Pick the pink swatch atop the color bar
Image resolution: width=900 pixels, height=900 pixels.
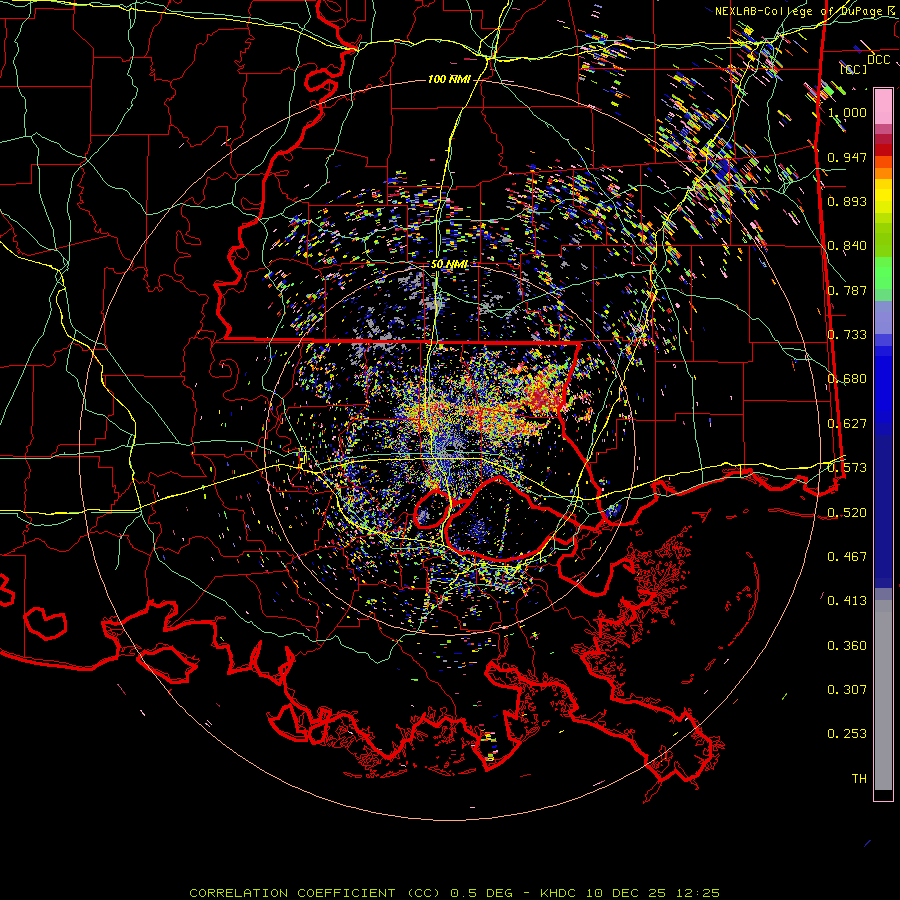(x=883, y=106)
